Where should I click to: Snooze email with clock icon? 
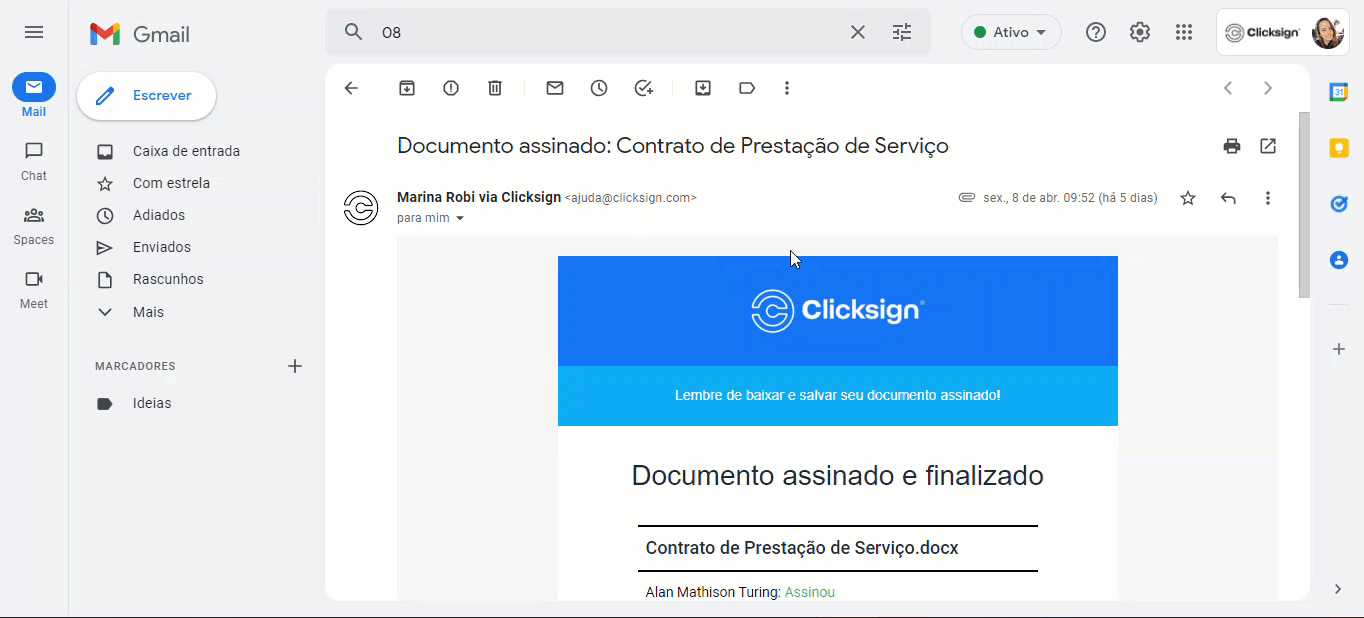(x=599, y=88)
